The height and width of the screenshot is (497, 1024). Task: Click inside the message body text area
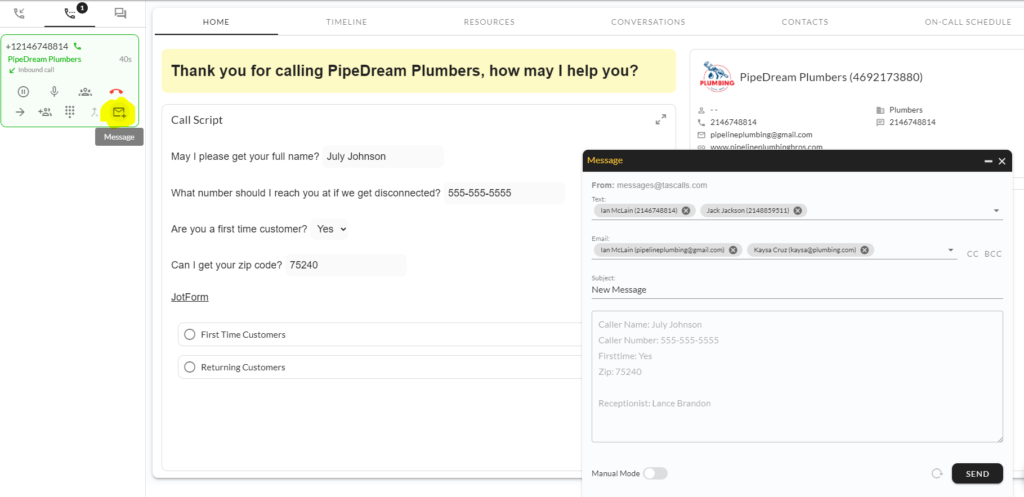[x=797, y=377]
